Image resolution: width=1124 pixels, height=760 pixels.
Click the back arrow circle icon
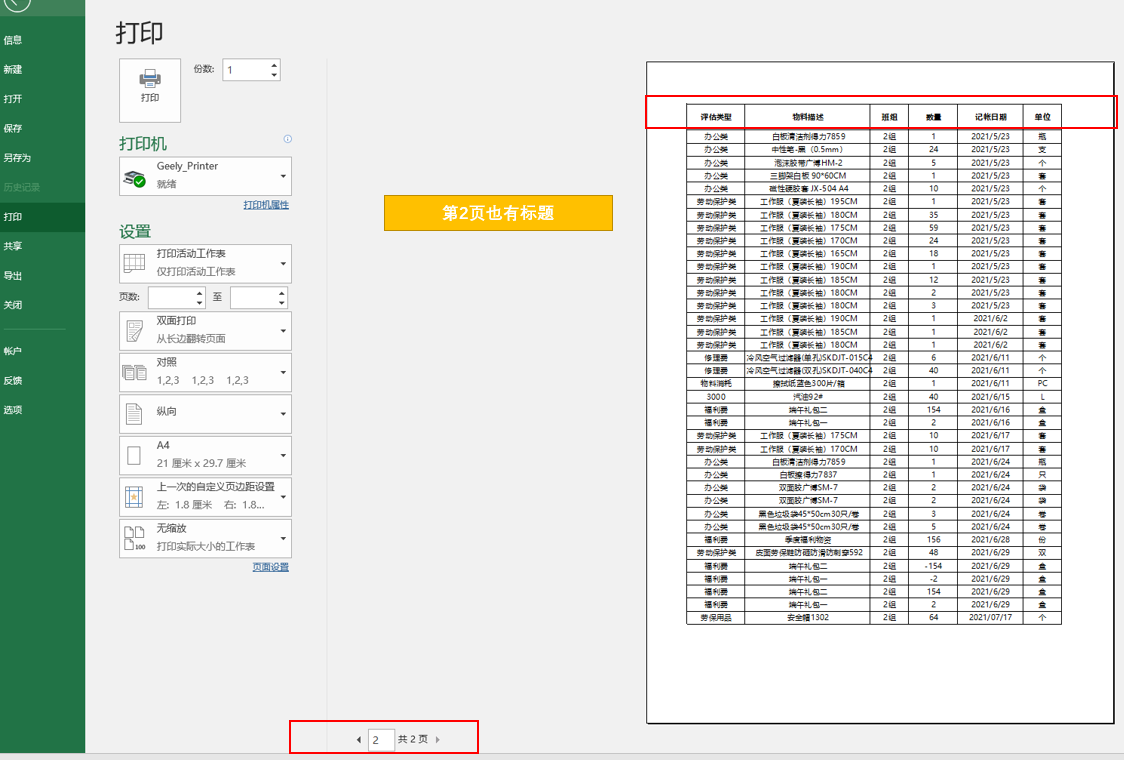pos(12,4)
